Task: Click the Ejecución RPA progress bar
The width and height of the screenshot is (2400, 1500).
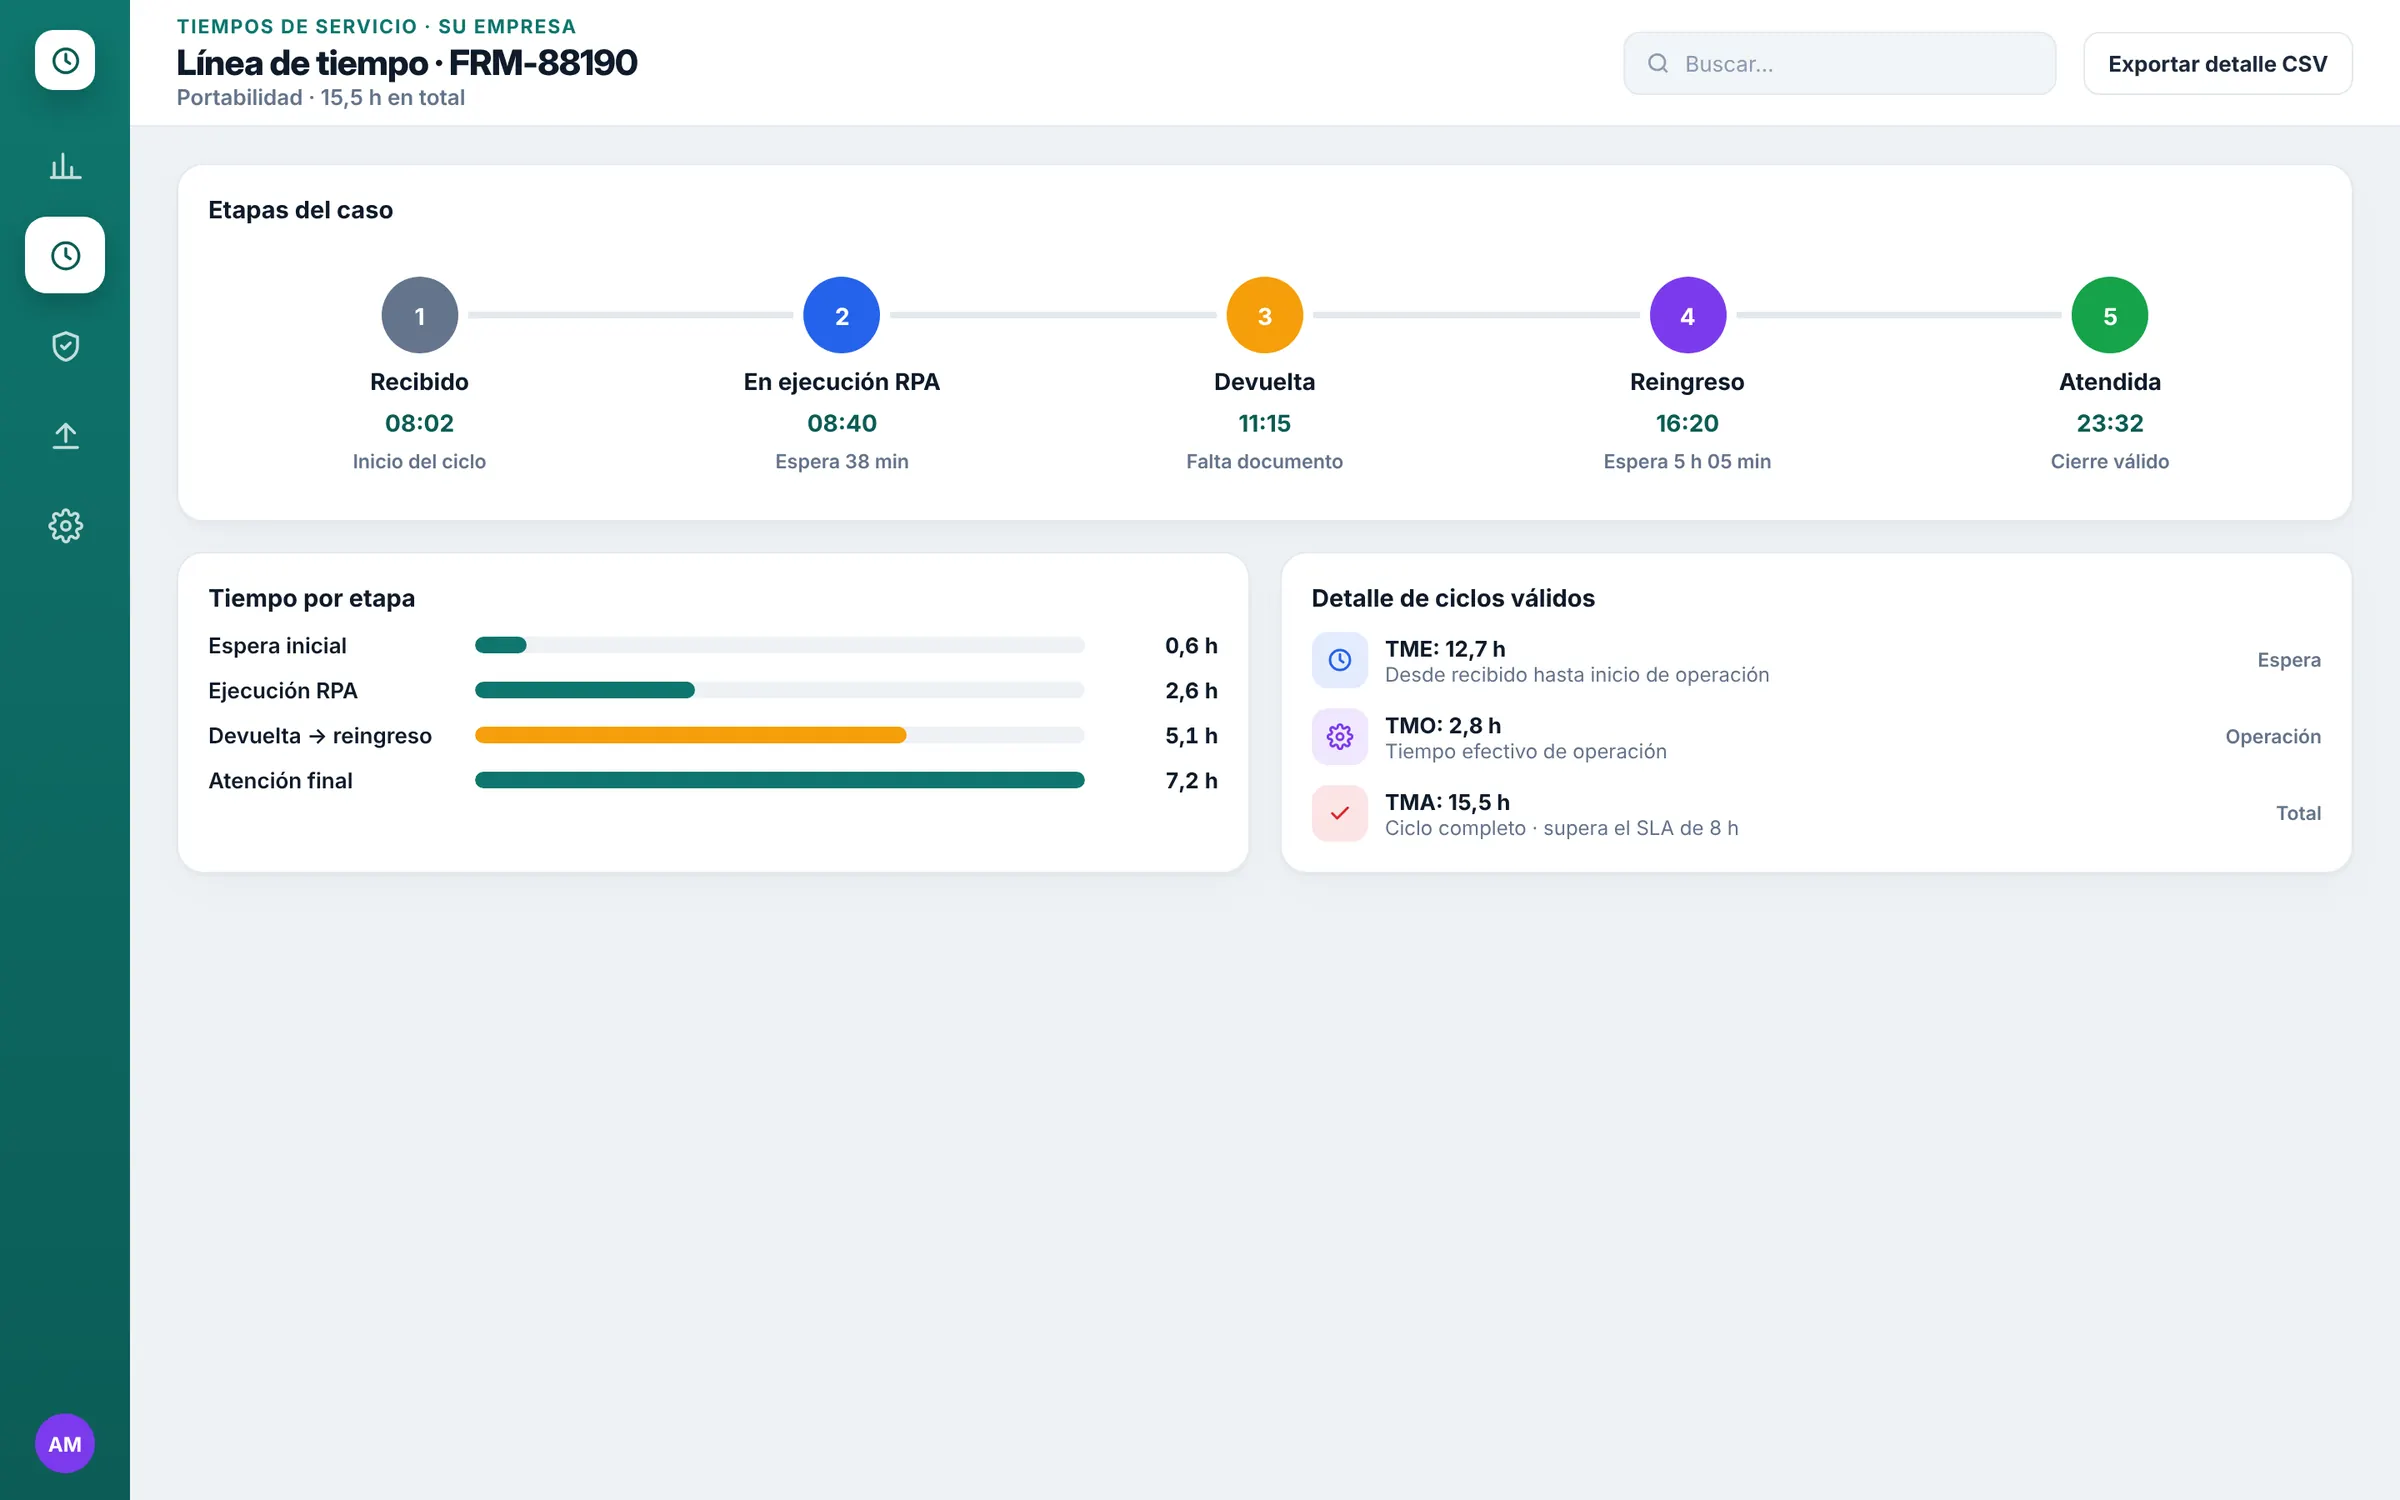Action: click(x=780, y=690)
